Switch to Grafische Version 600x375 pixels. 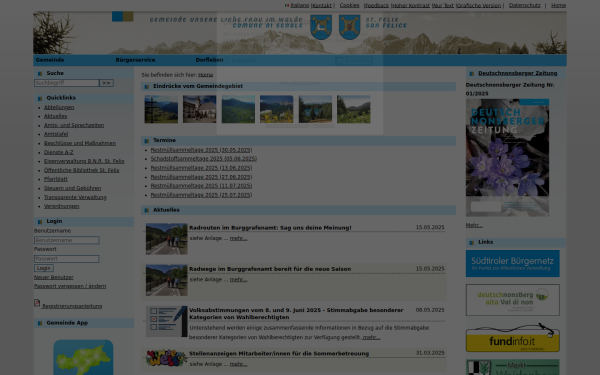pos(479,5)
